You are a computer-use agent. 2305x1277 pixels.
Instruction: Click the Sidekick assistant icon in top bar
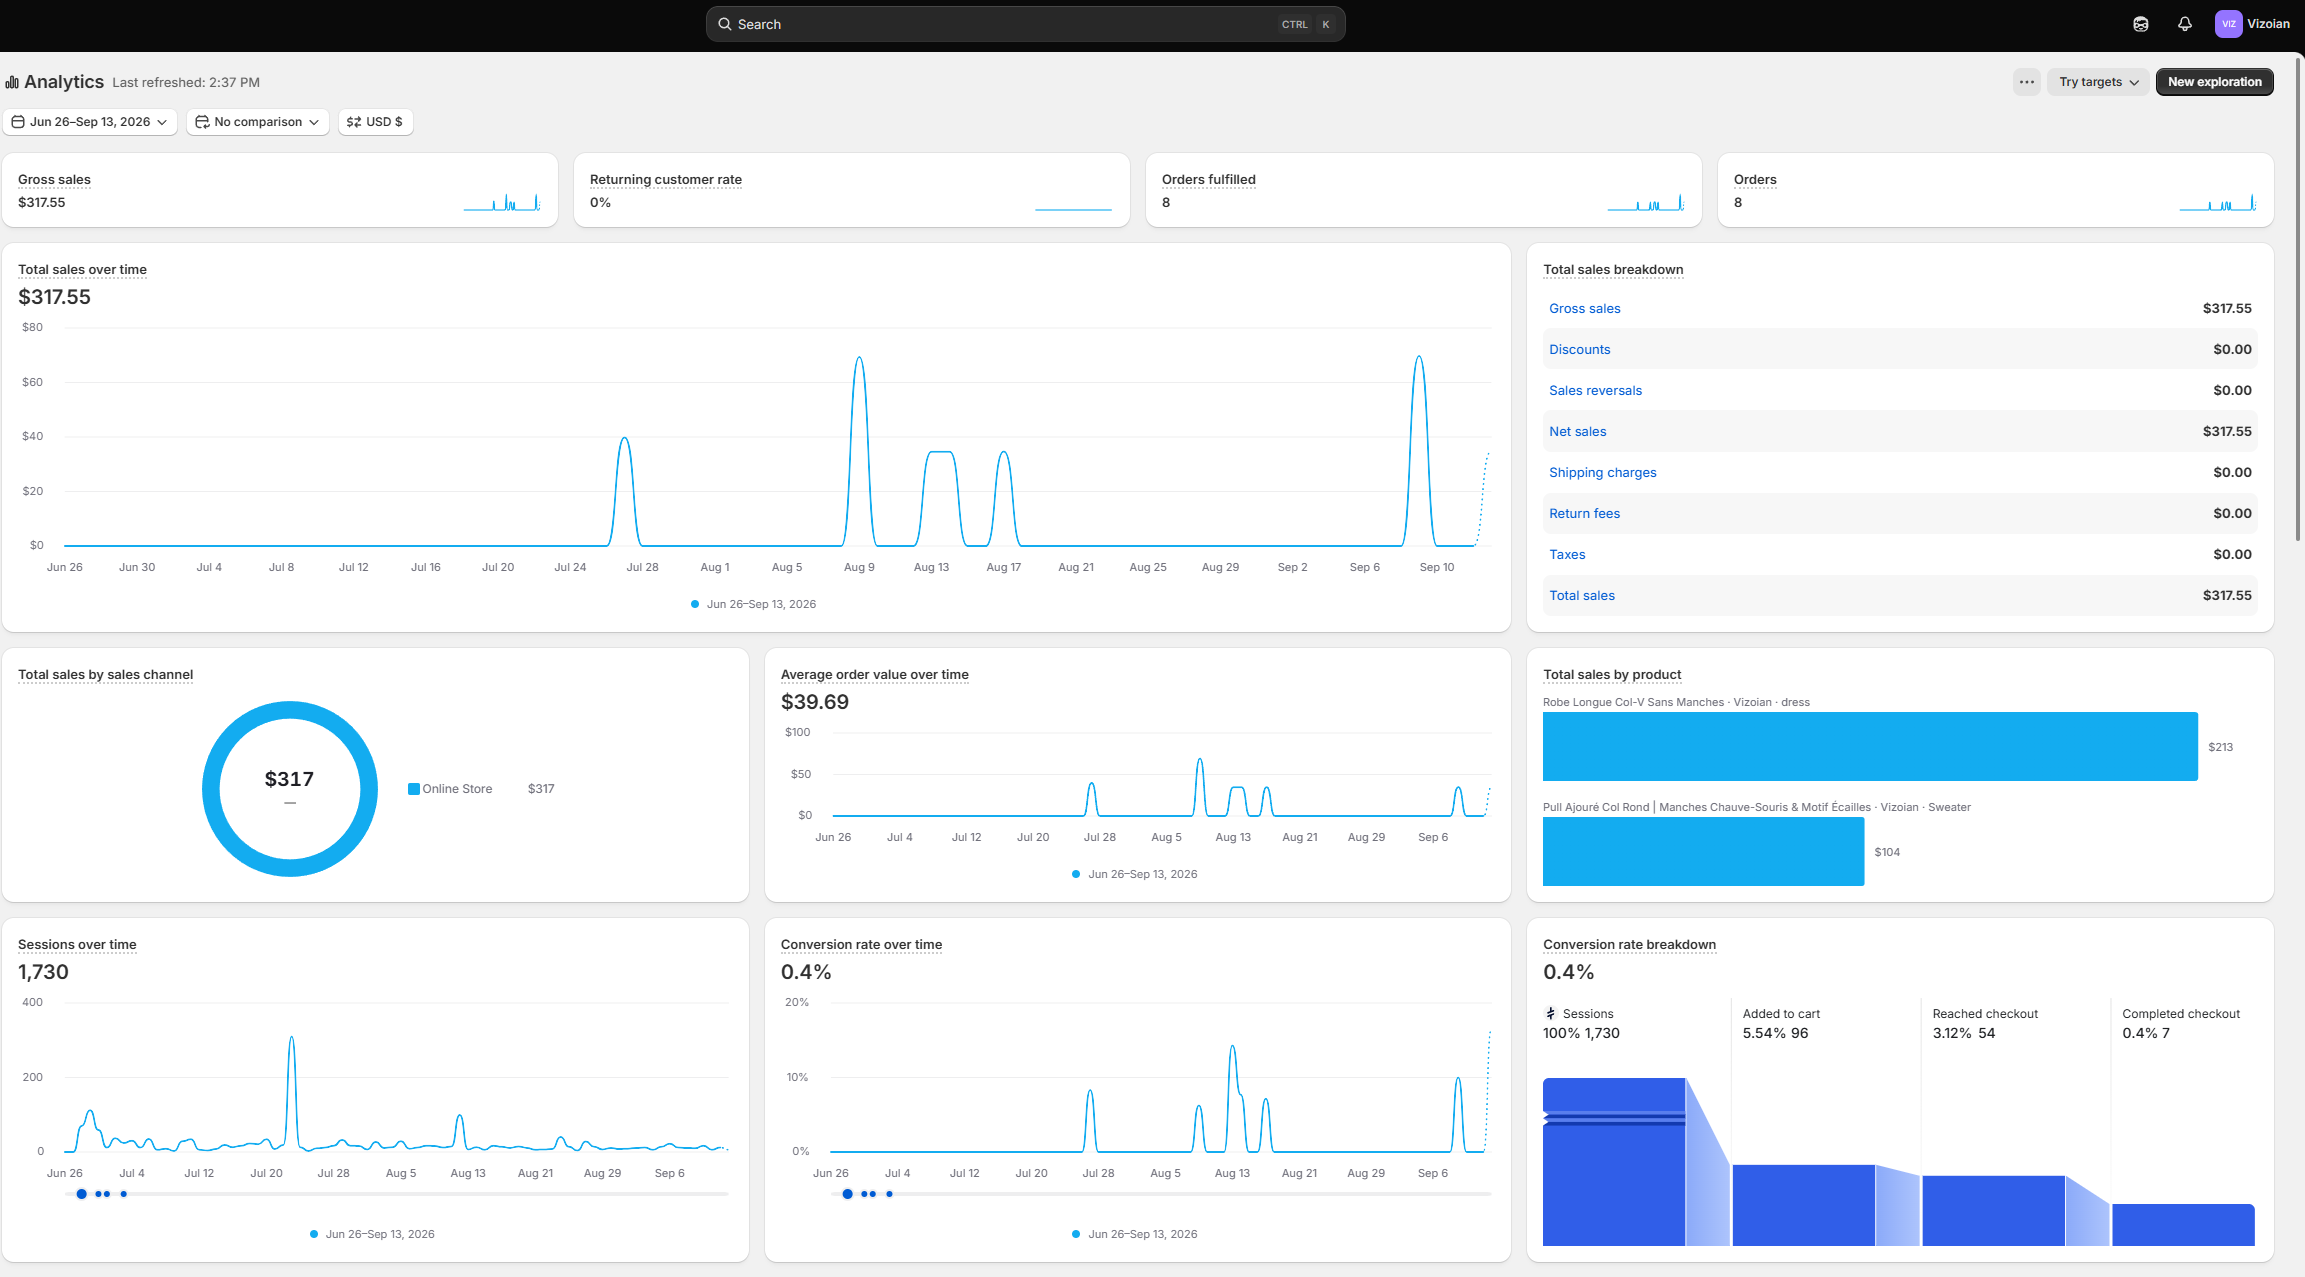pyautogui.click(x=2141, y=24)
